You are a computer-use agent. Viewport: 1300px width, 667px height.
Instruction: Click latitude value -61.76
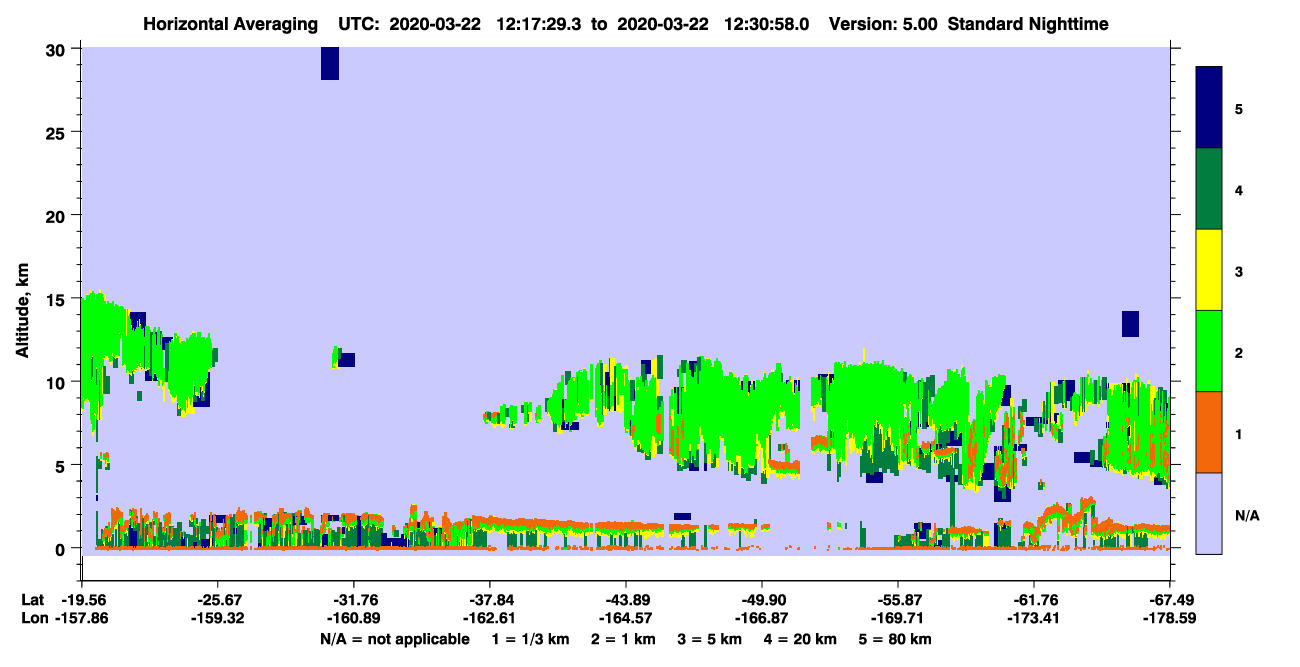pos(1034,600)
